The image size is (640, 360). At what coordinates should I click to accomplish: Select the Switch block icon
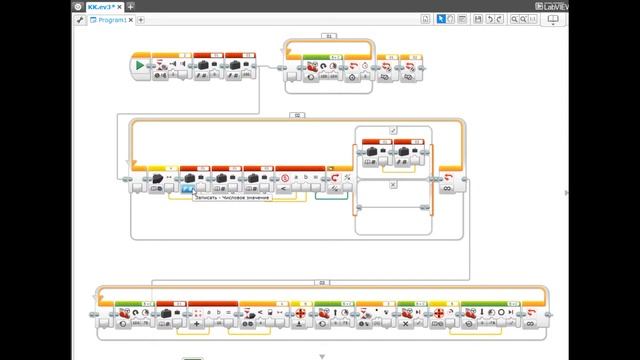click(x=336, y=178)
